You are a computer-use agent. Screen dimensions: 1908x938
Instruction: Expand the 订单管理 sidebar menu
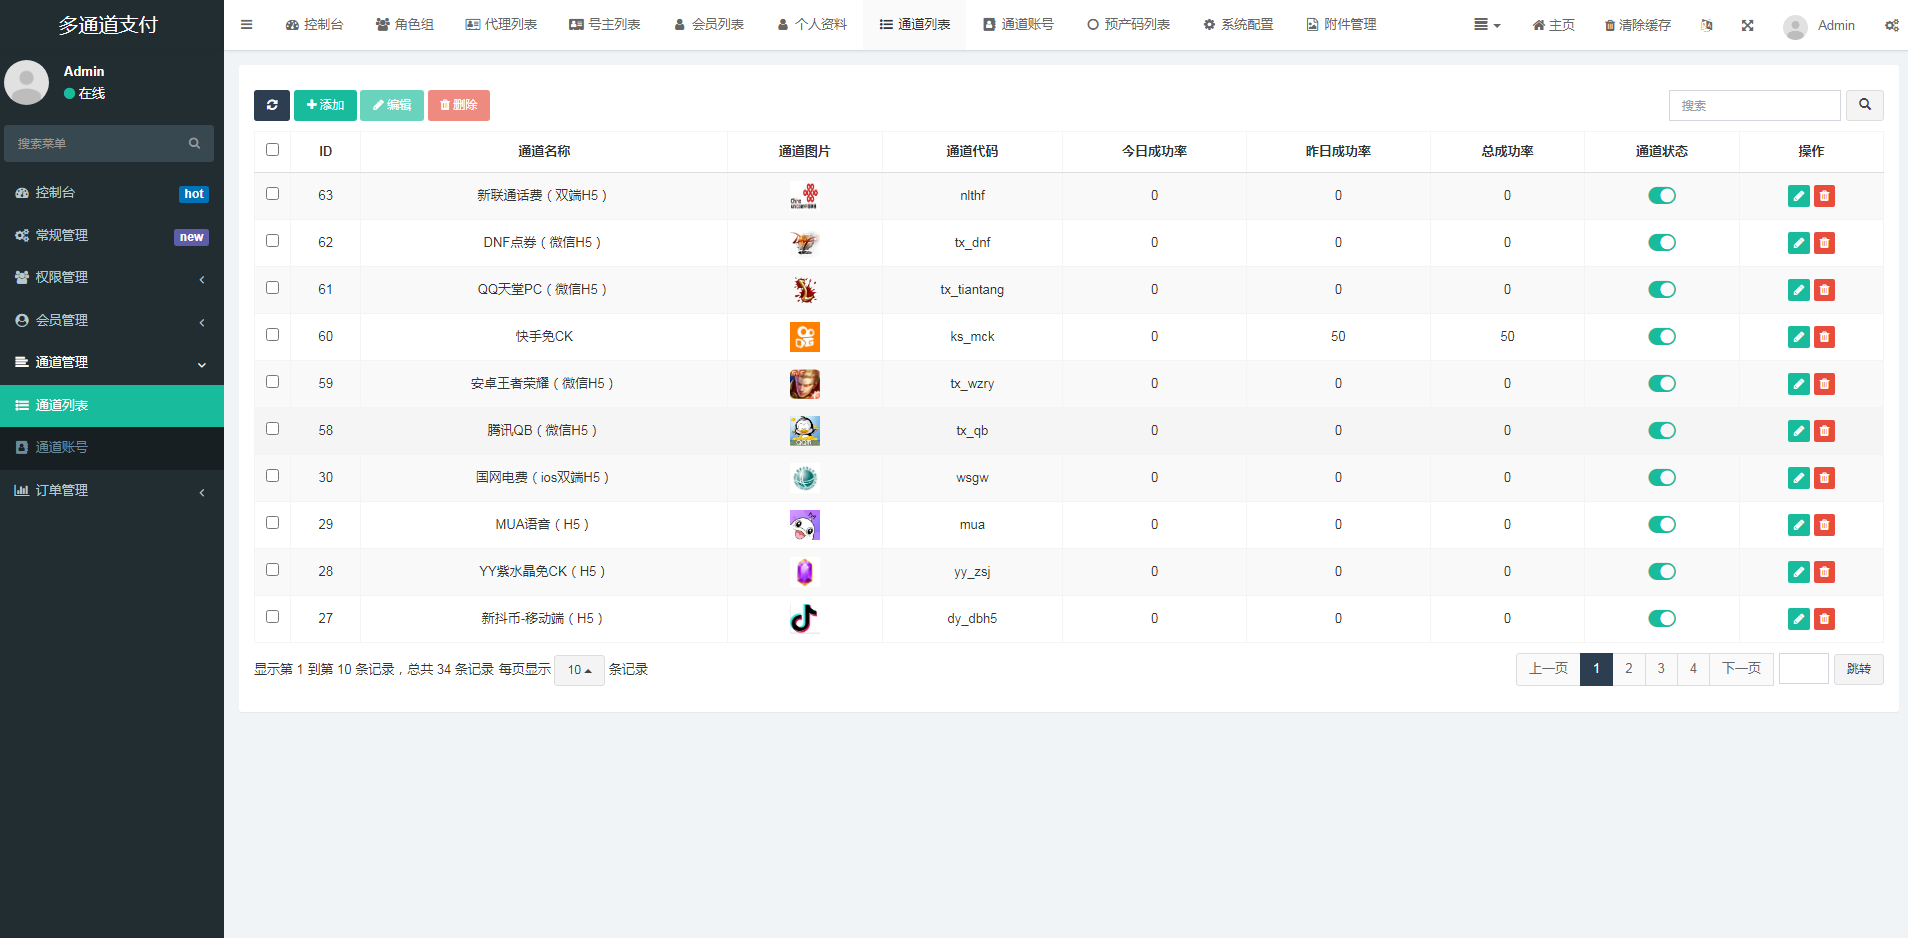(x=112, y=491)
